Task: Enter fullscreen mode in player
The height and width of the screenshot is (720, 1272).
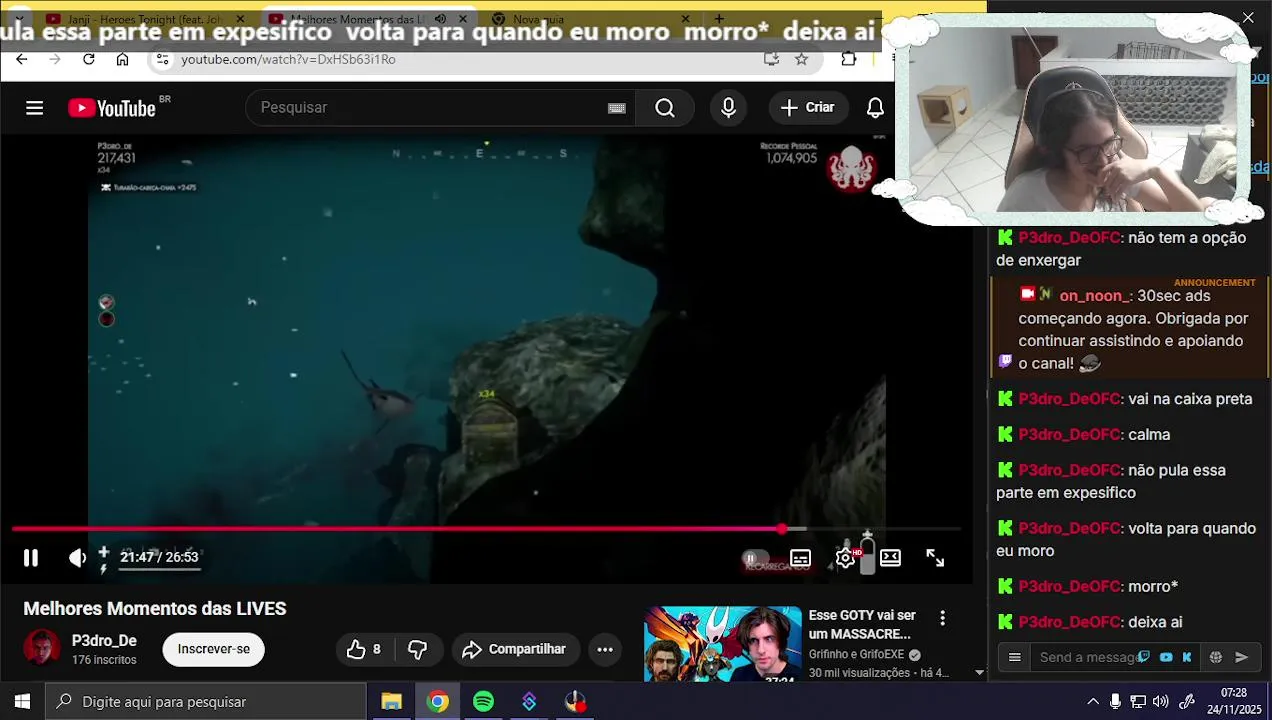Action: coord(935,558)
